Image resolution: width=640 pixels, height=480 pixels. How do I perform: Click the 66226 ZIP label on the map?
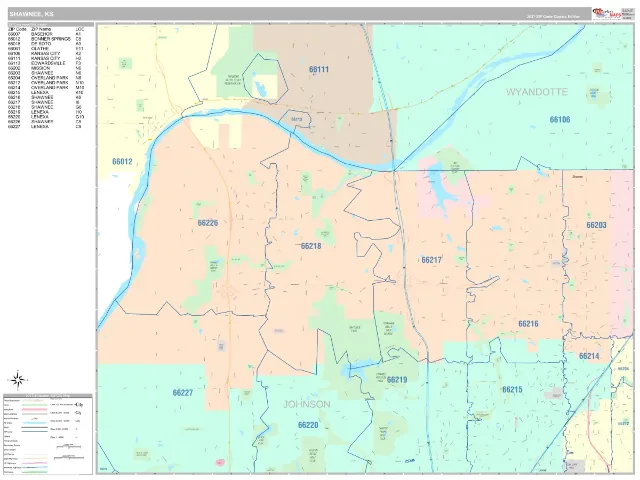[x=207, y=223]
